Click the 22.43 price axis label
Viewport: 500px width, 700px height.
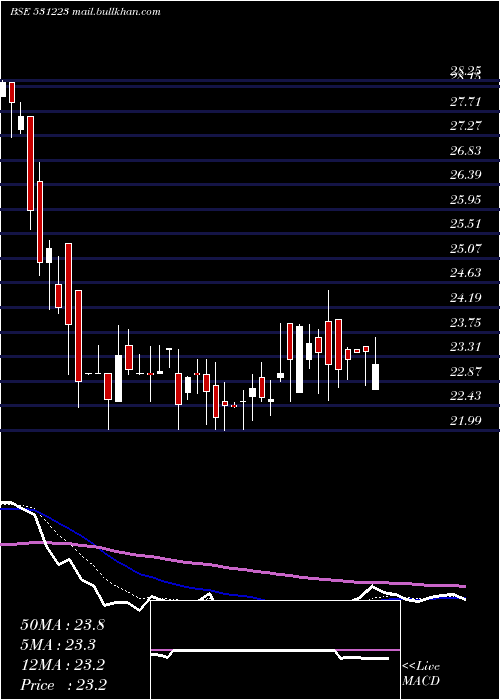[x=465, y=396]
